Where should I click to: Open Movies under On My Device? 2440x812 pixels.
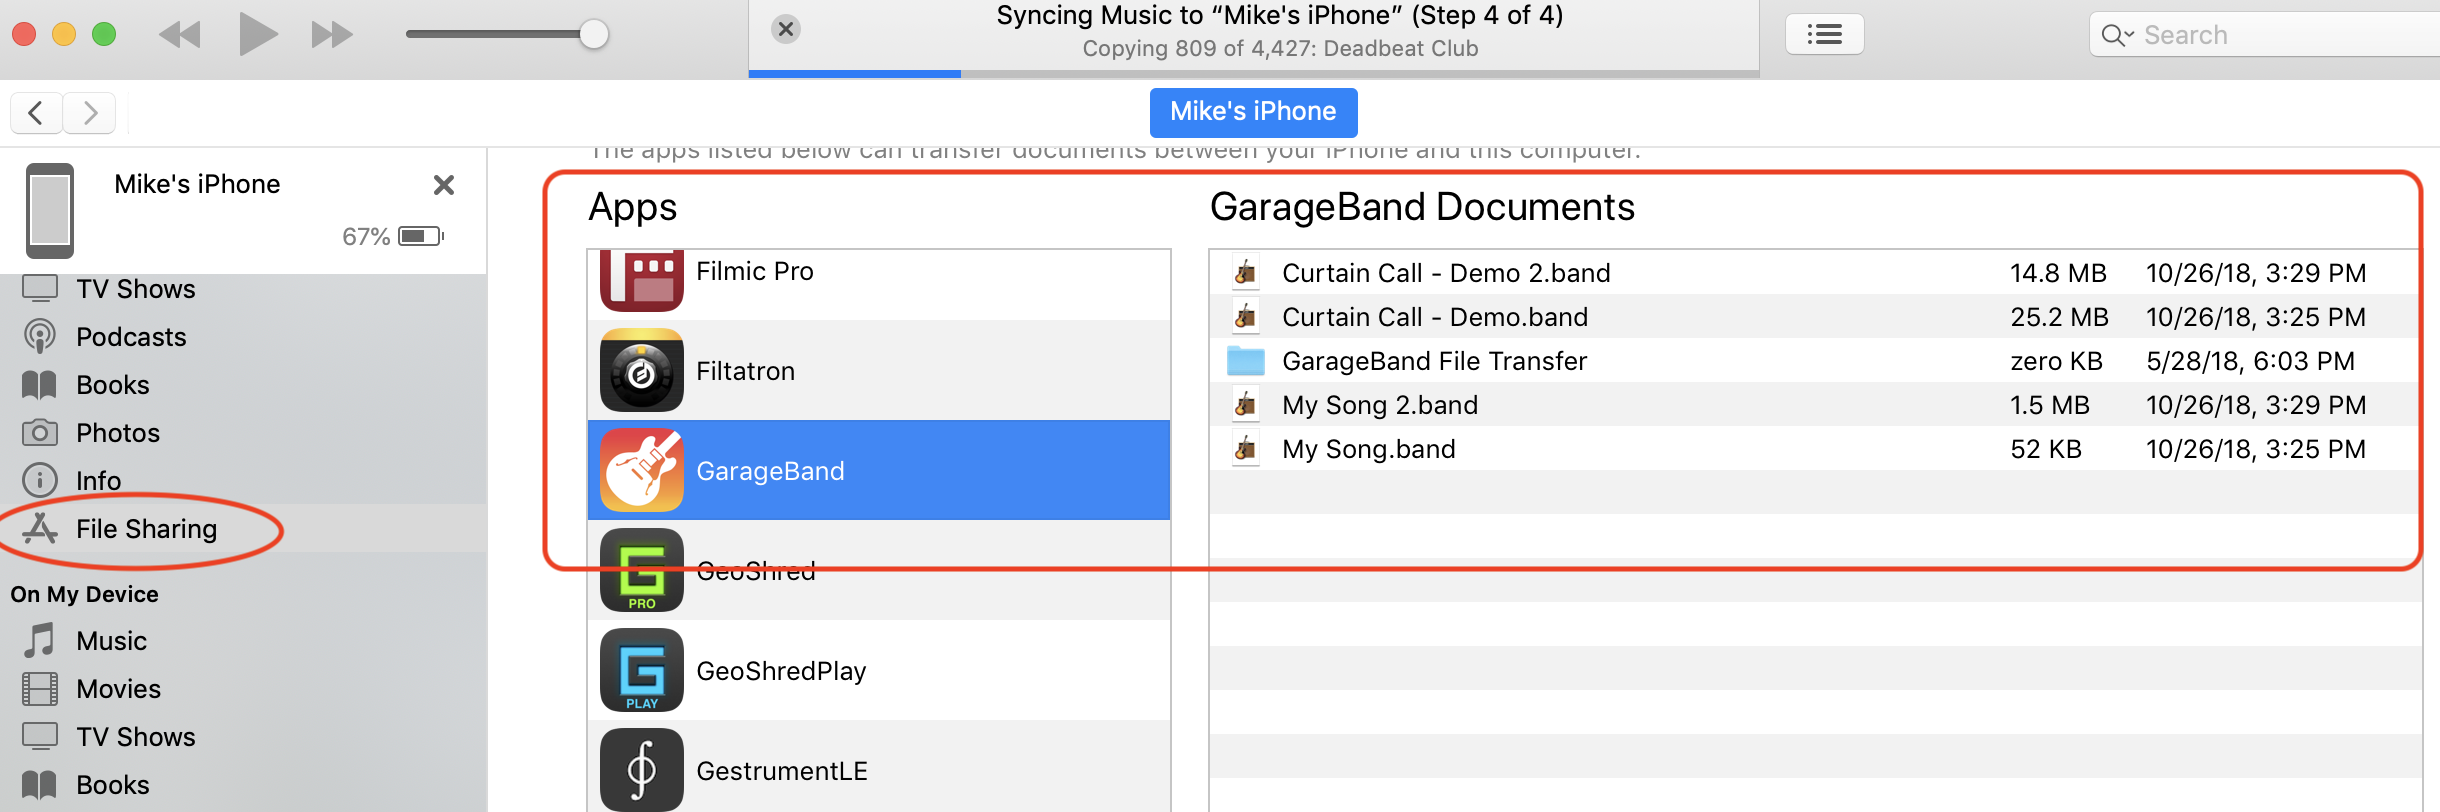[243, 688]
